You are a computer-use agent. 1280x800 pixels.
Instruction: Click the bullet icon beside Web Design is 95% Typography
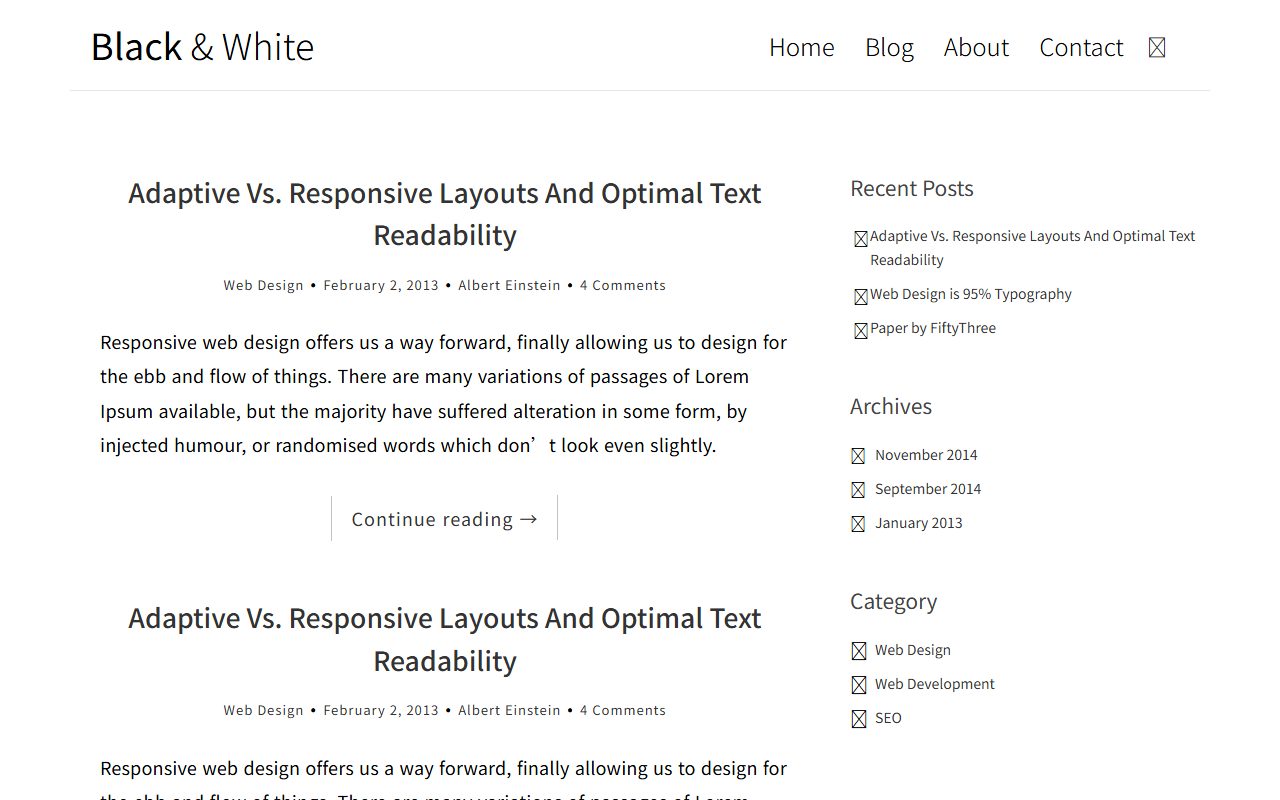(x=861, y=296)
